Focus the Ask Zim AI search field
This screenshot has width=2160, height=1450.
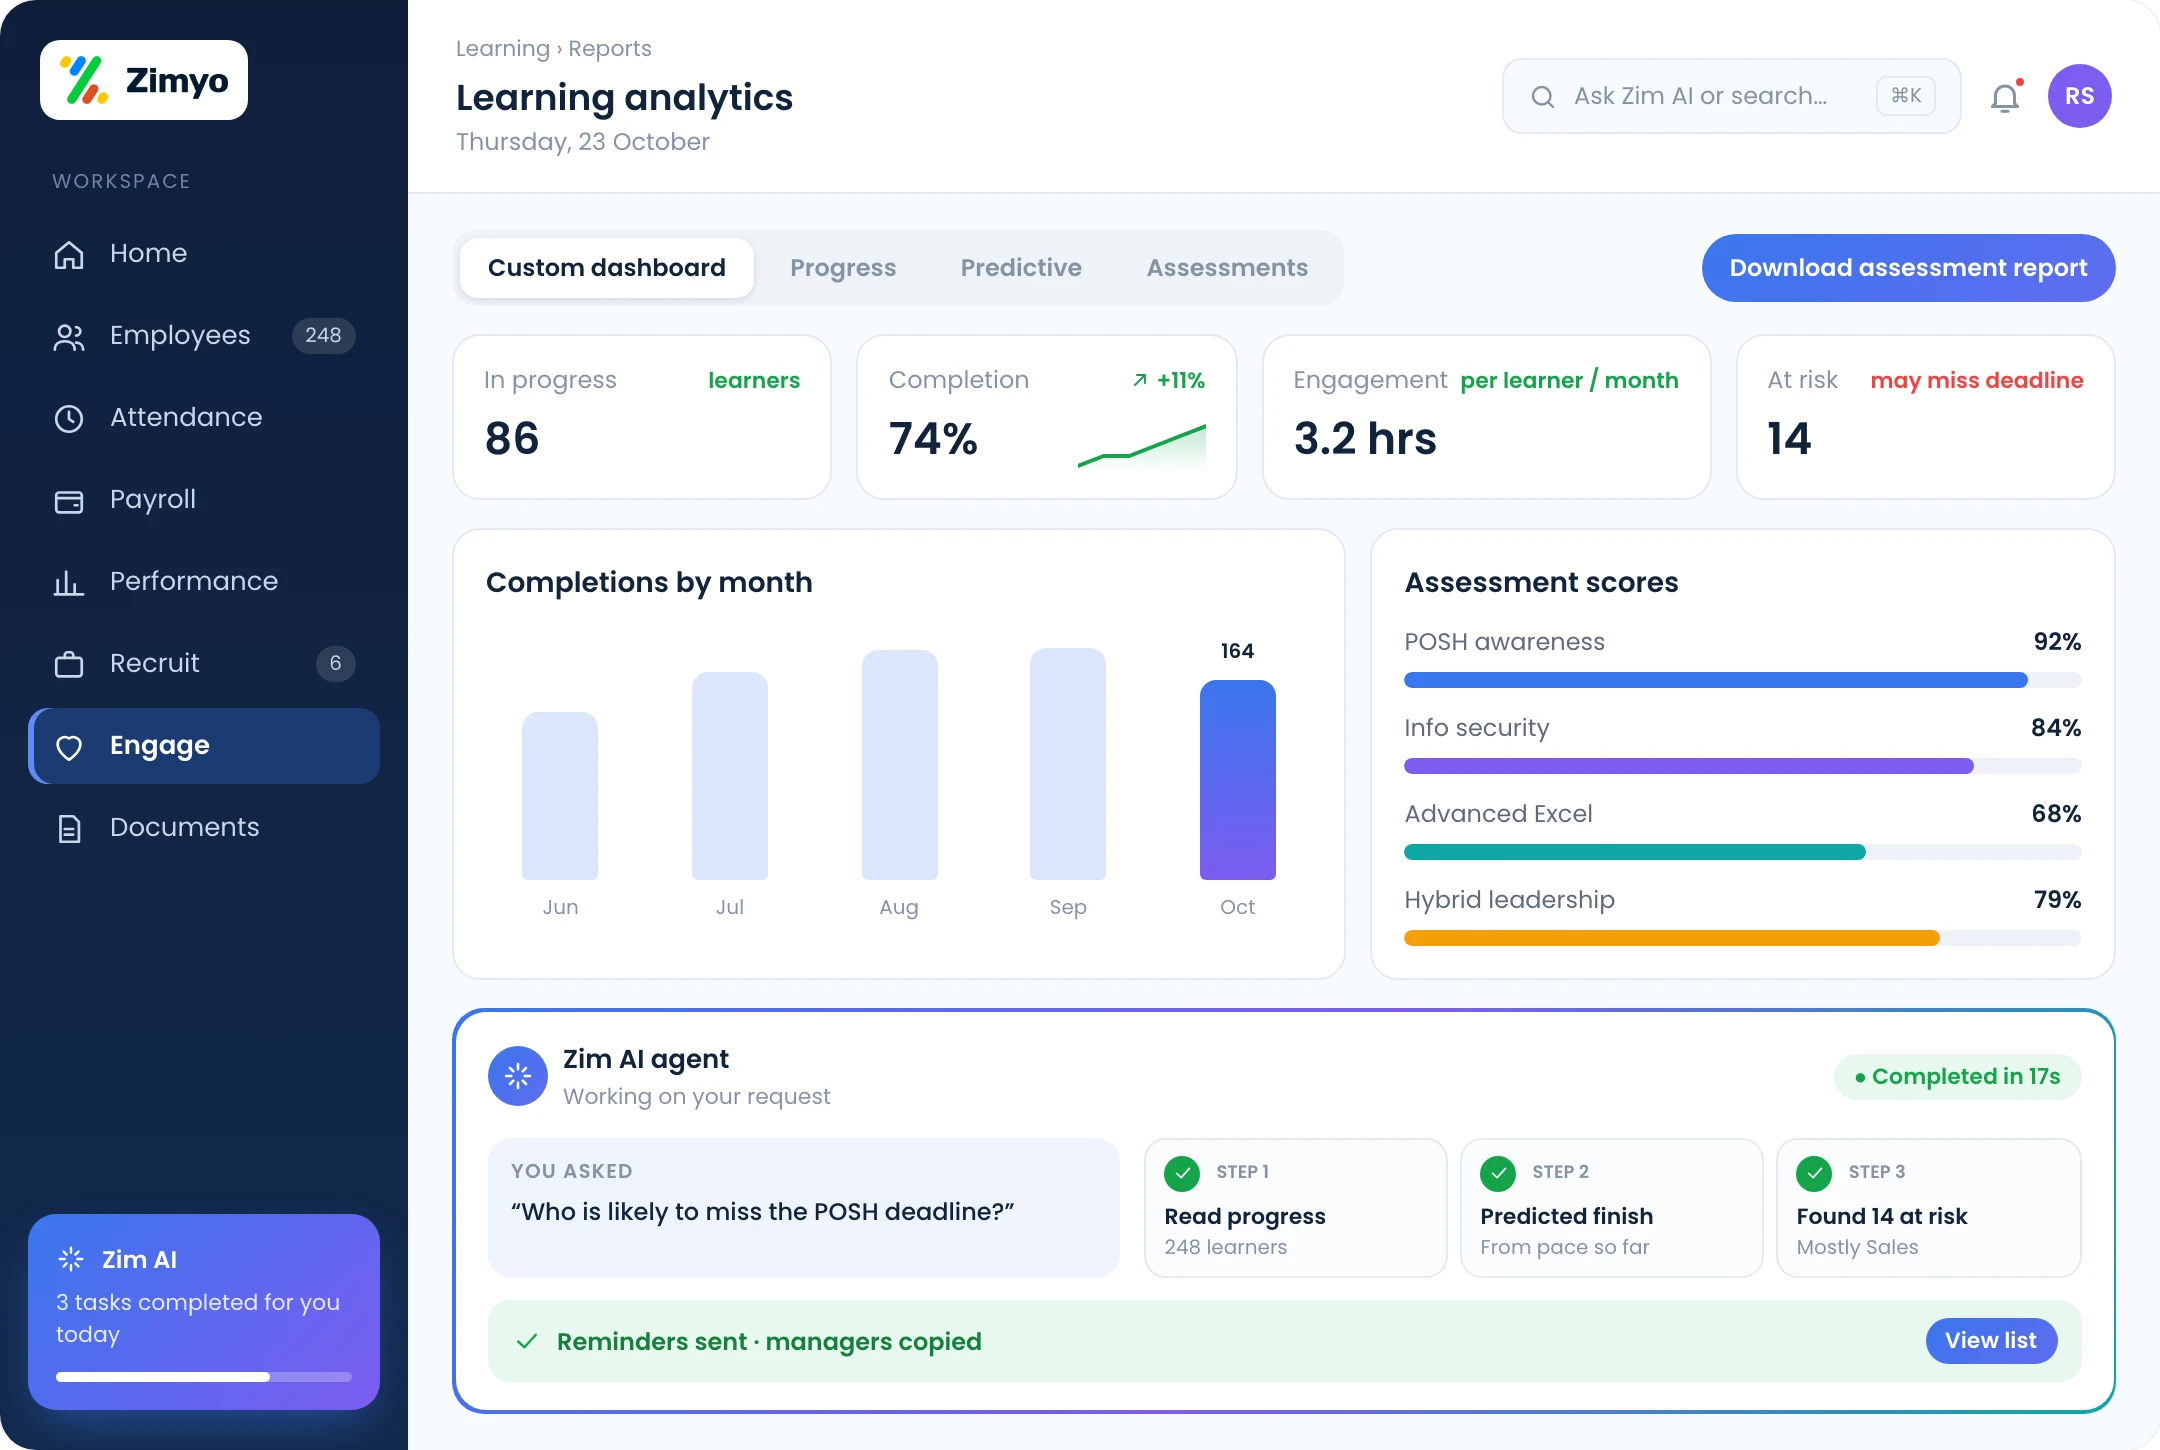coord(1732,96)
